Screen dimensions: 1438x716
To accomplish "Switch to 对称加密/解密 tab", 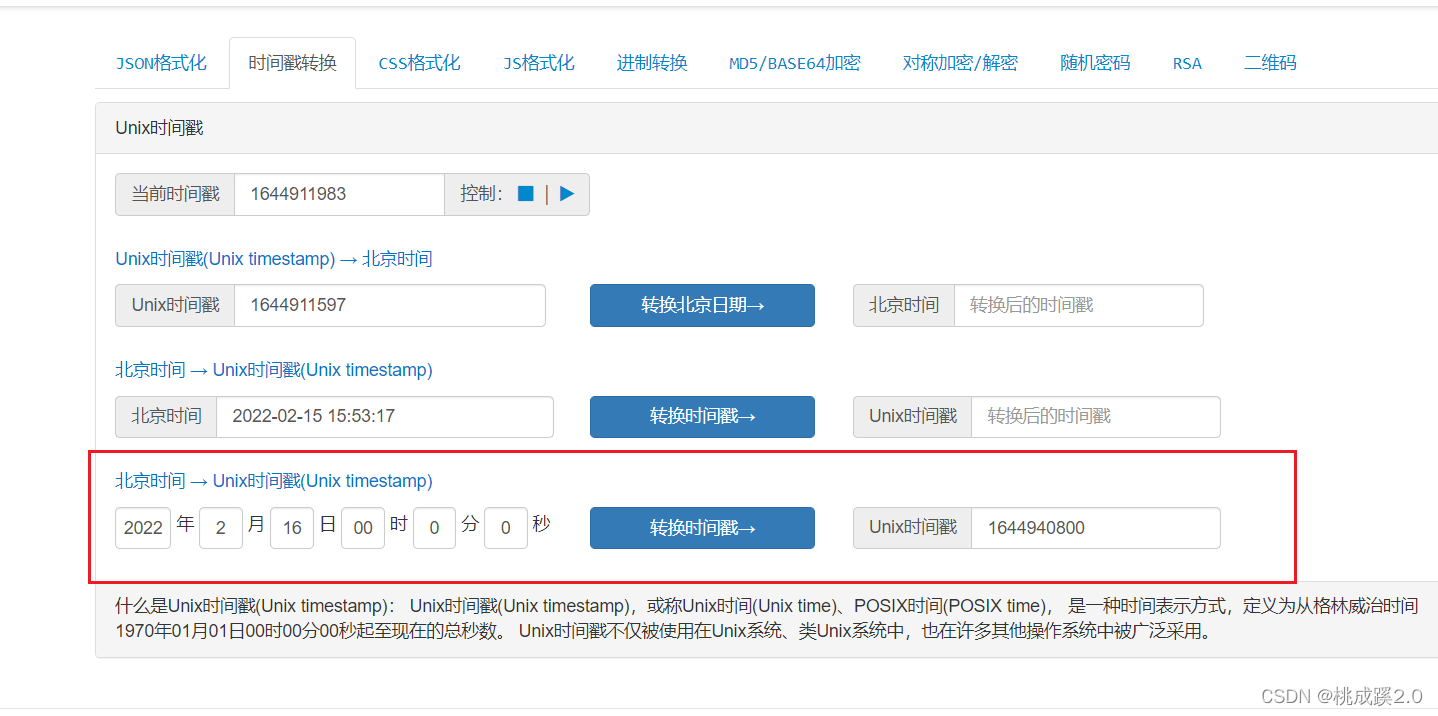I will [960, 63].
